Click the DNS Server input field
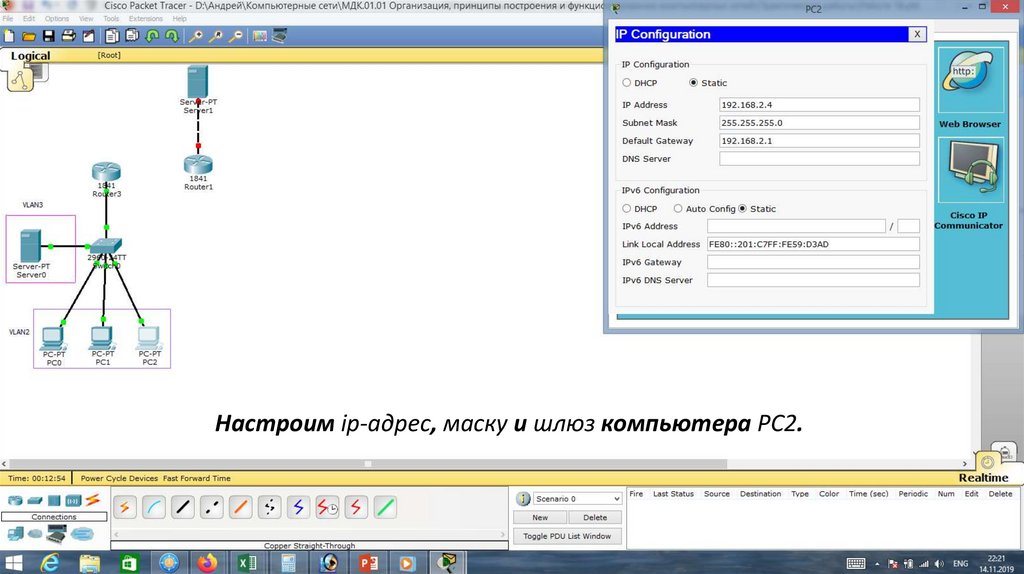This screenshot has width=1024, height=574. [819, 159]
